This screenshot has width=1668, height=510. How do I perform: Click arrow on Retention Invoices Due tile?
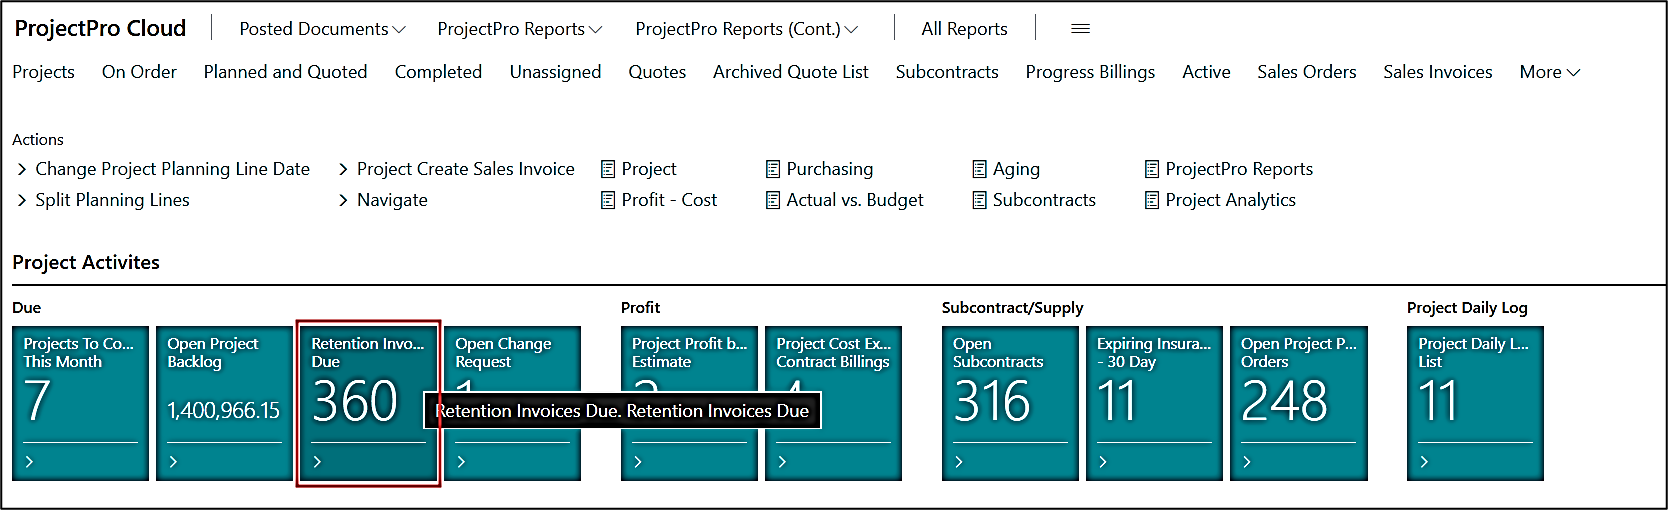pyautogui.click(x=318, y=462)
